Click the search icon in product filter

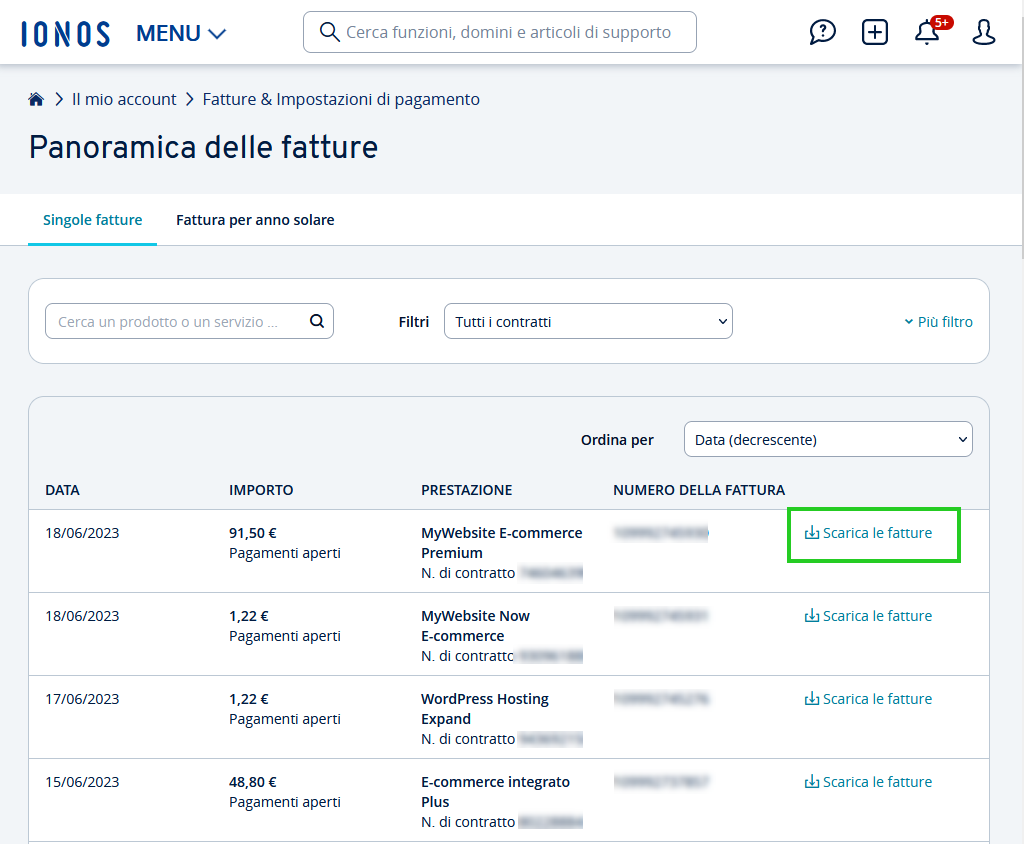point(317,321)
